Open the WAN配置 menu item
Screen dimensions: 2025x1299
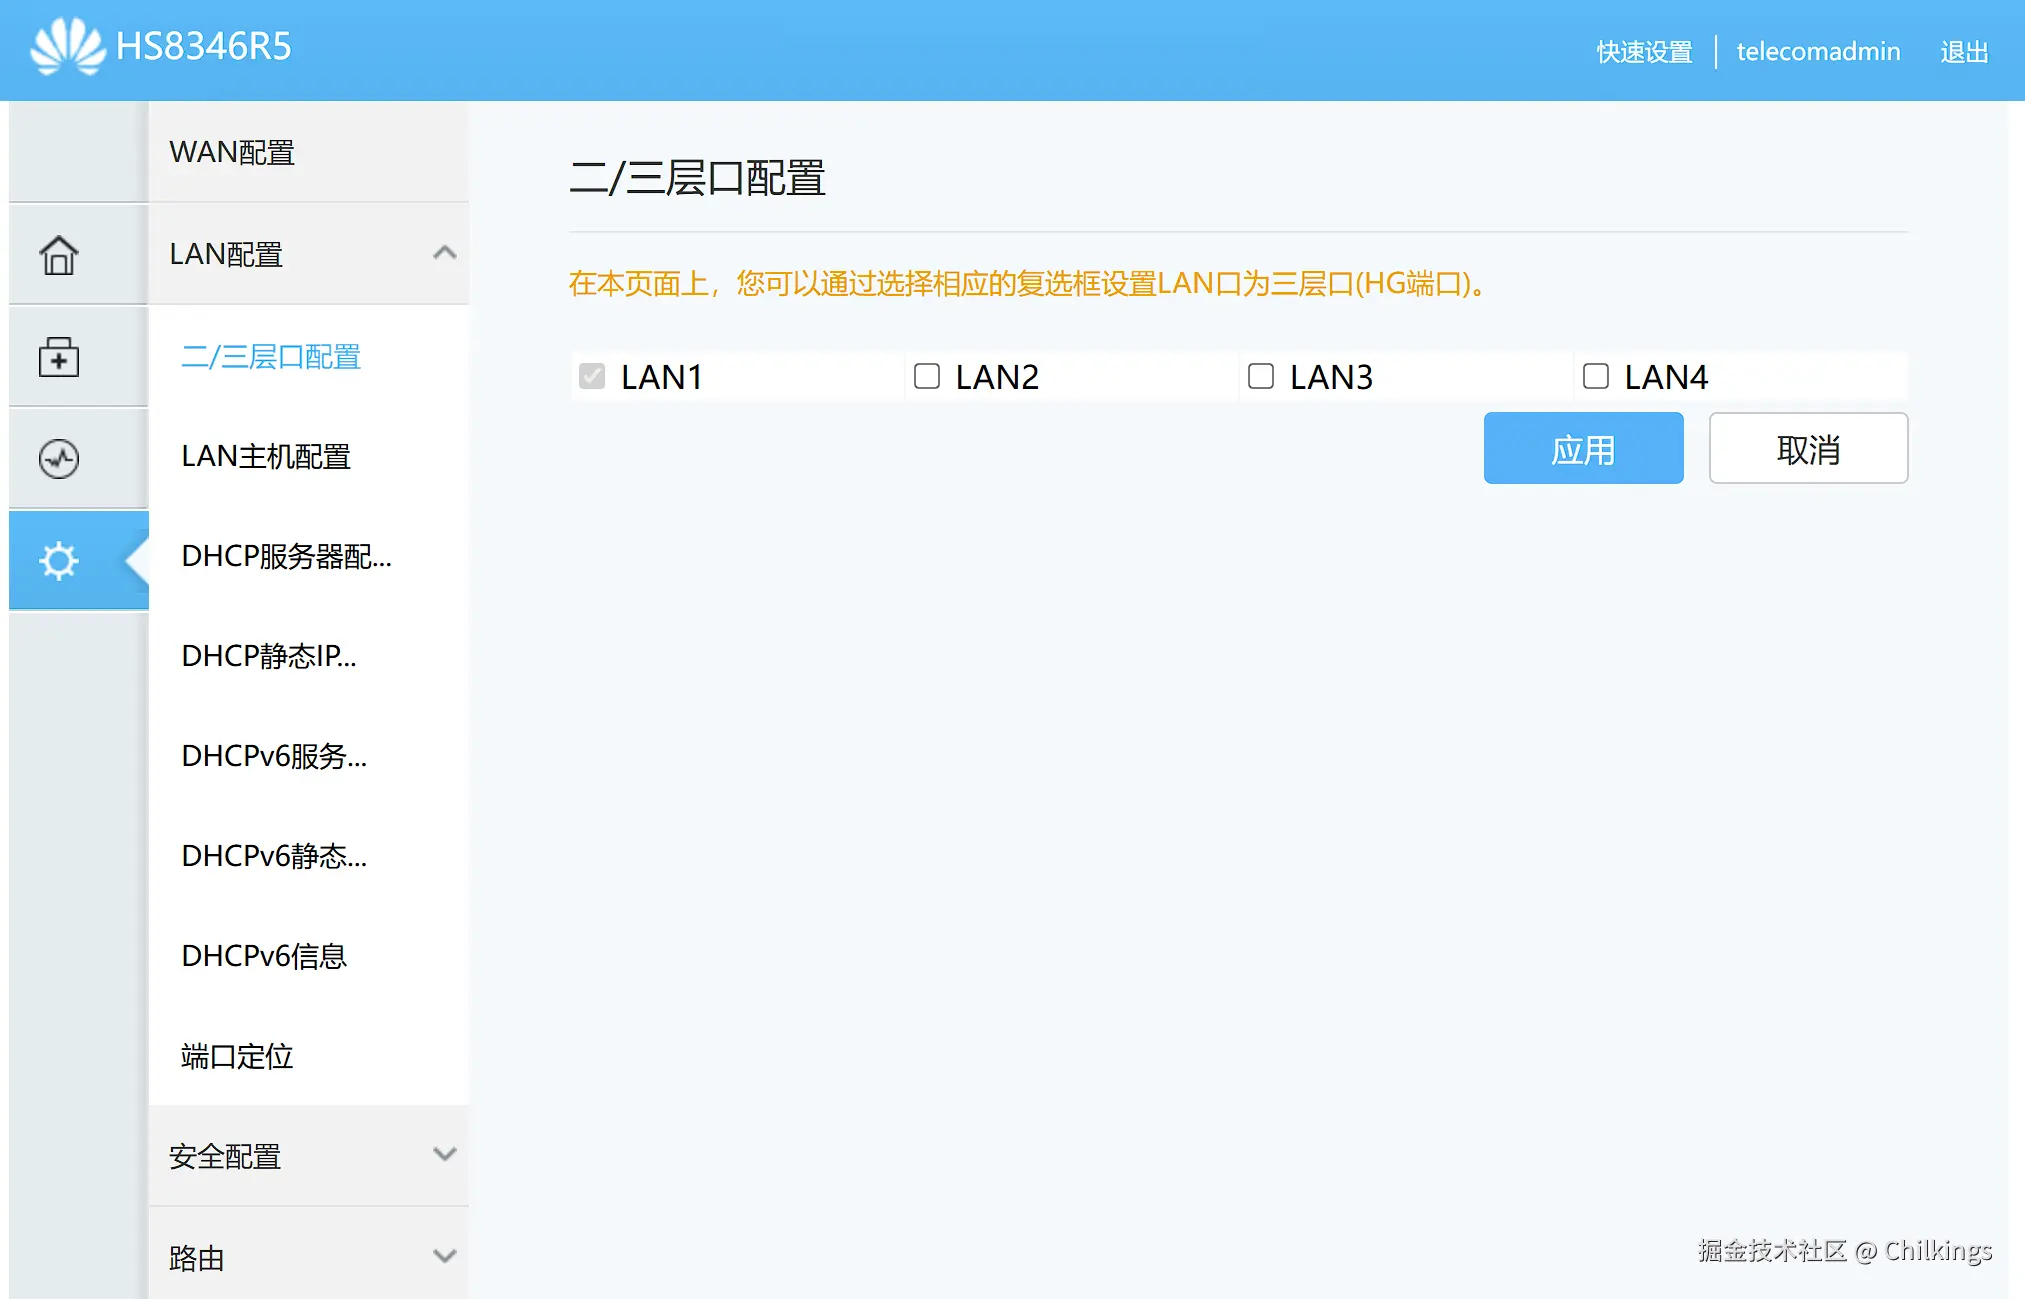coord(232,152)
